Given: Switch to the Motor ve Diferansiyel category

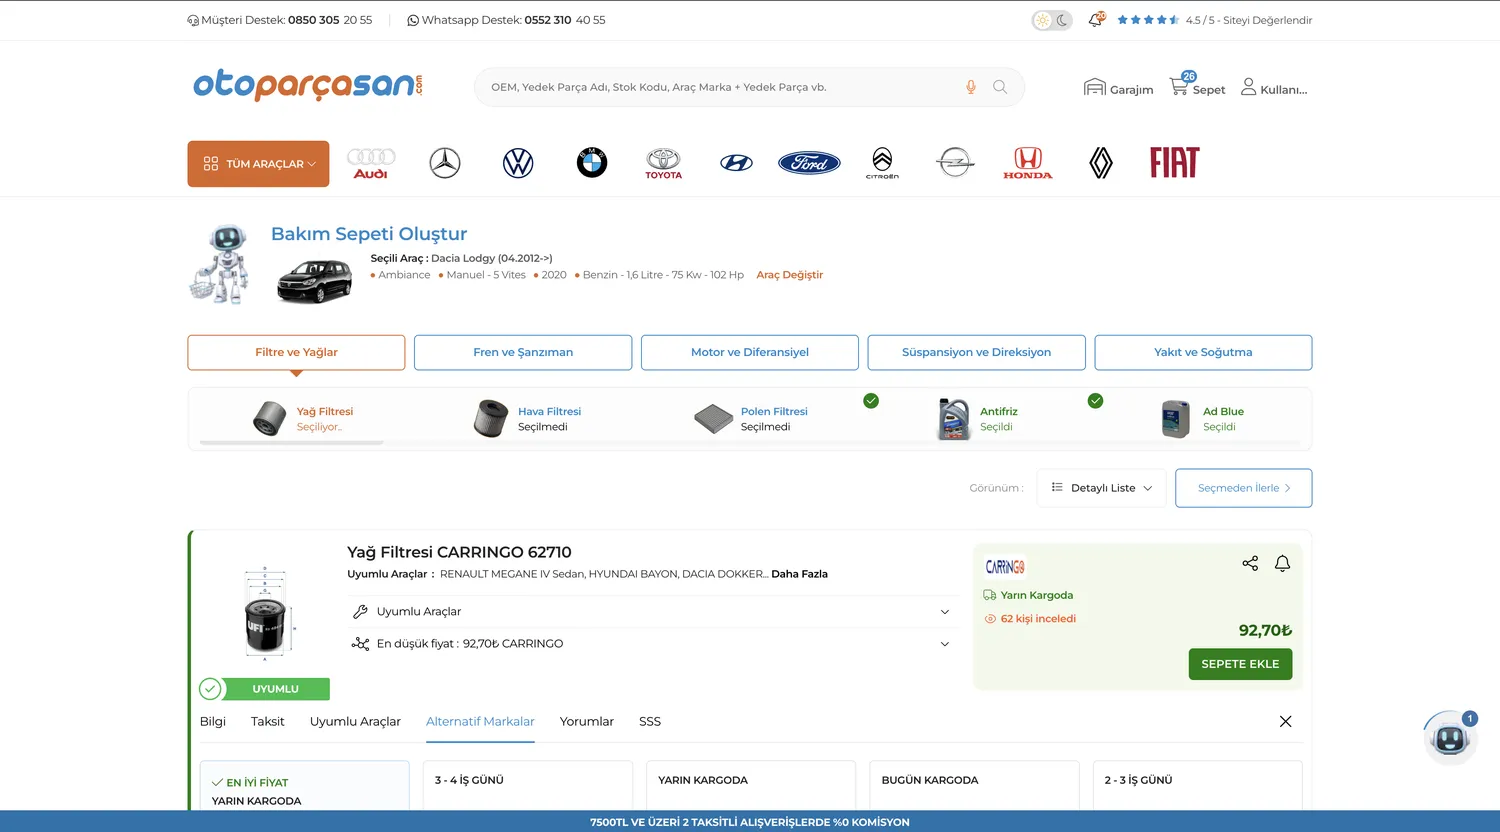Looking at the screenshot, I should (x=750, y=352).
